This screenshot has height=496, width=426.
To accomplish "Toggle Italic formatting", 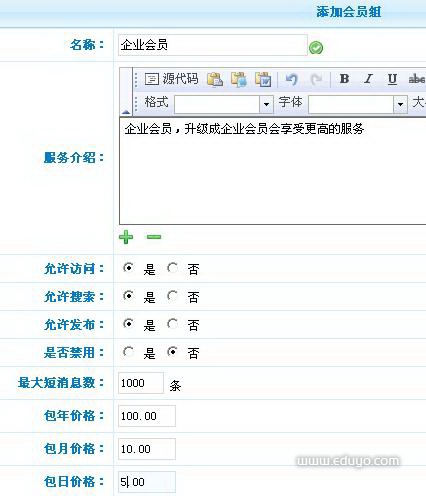I will pyautogui.click(x=368, y=79).
